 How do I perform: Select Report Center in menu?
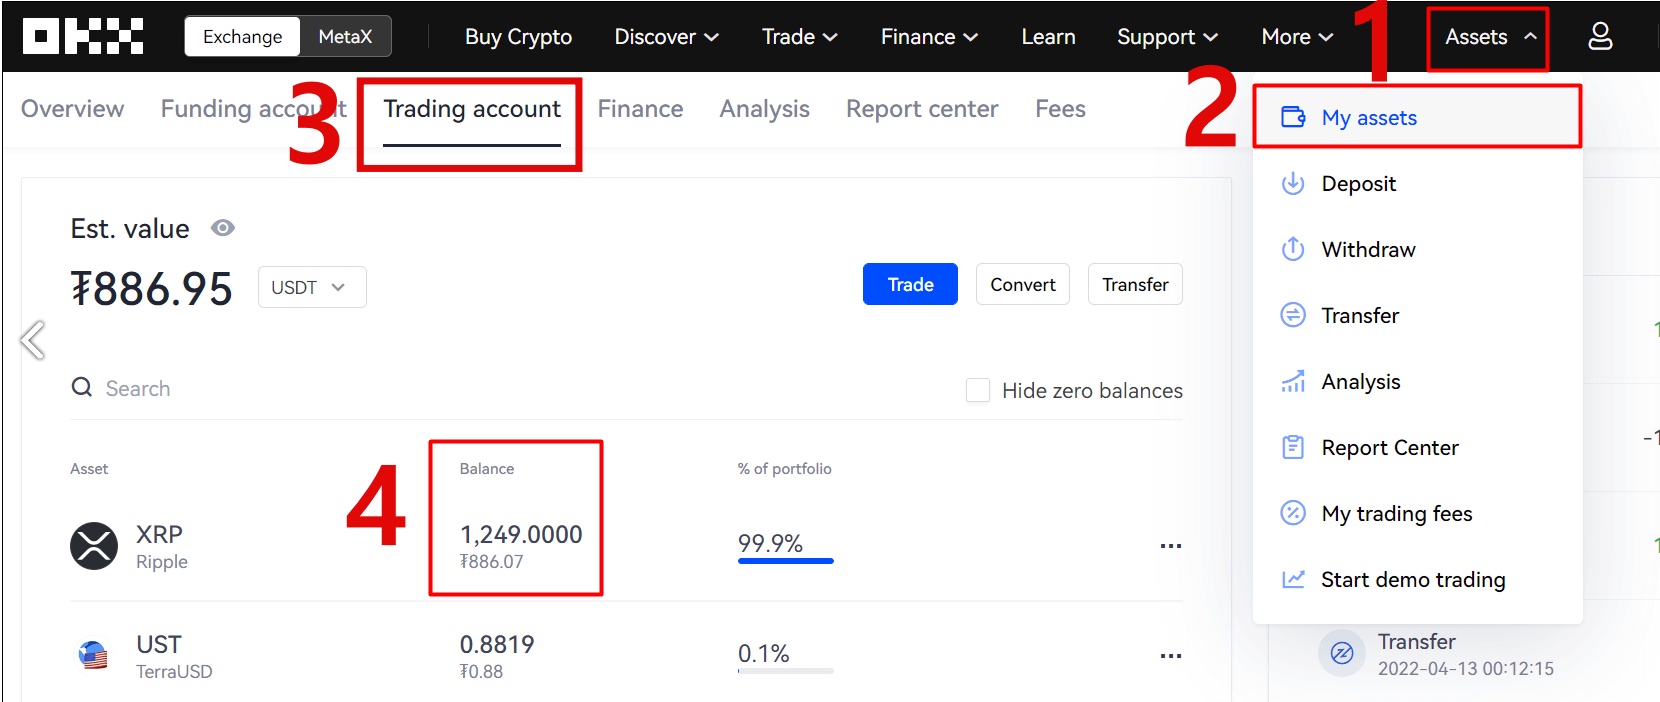(1417, 447)
